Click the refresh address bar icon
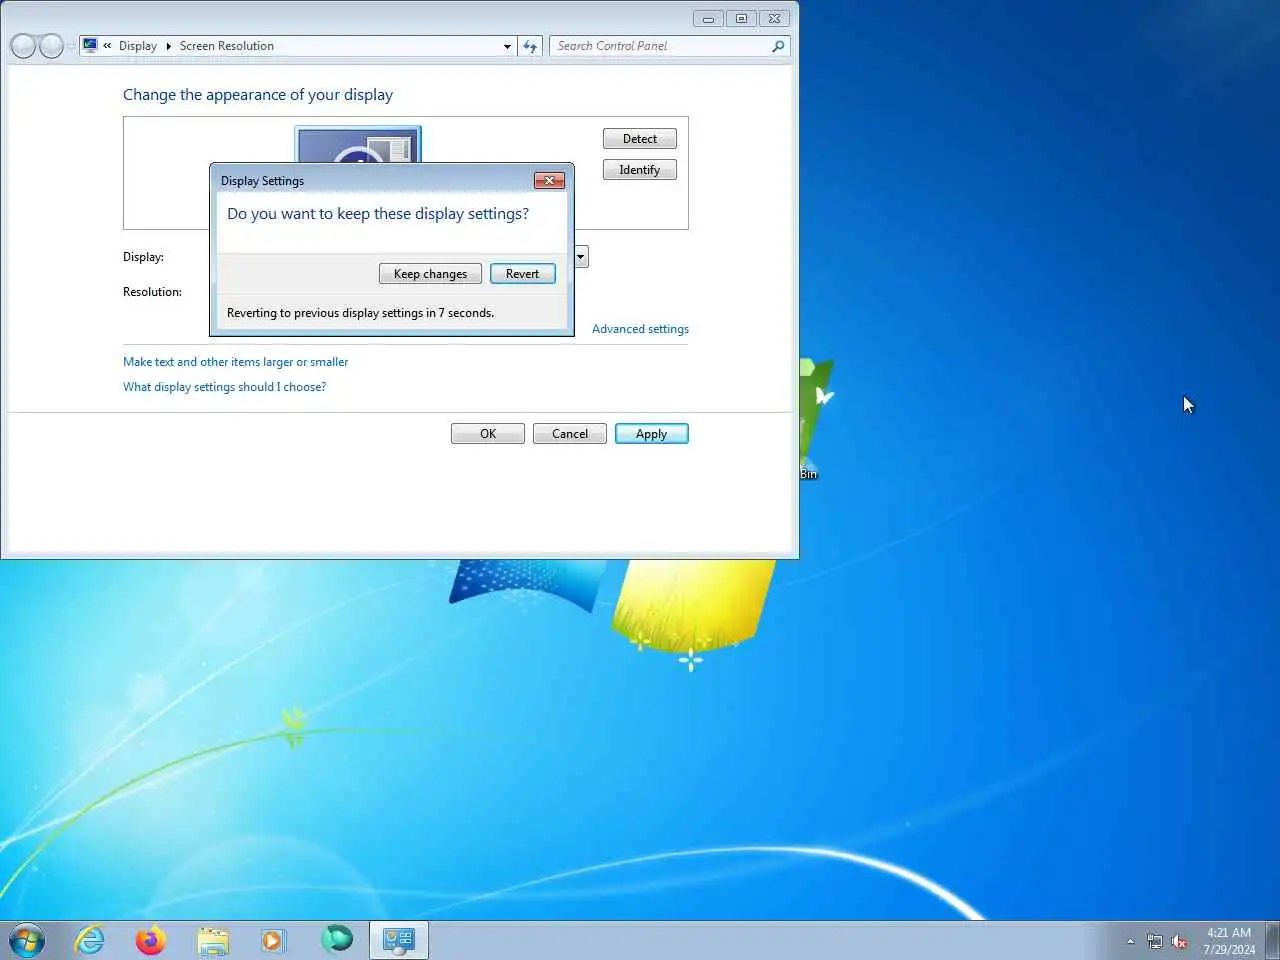1280x960 pixels. pyautogui.click(x=530, y=46)
